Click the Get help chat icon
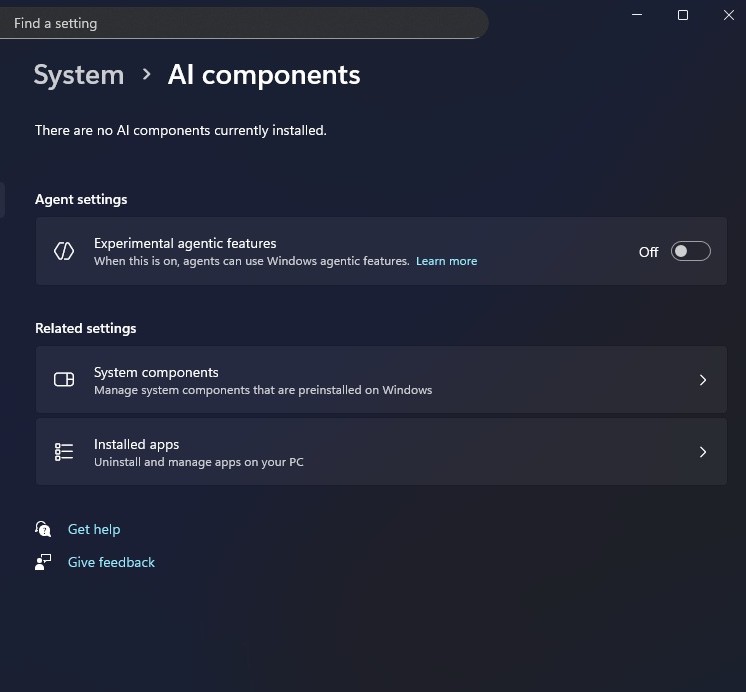The height and width of the screenshot is (692, 746). point(43,529)
